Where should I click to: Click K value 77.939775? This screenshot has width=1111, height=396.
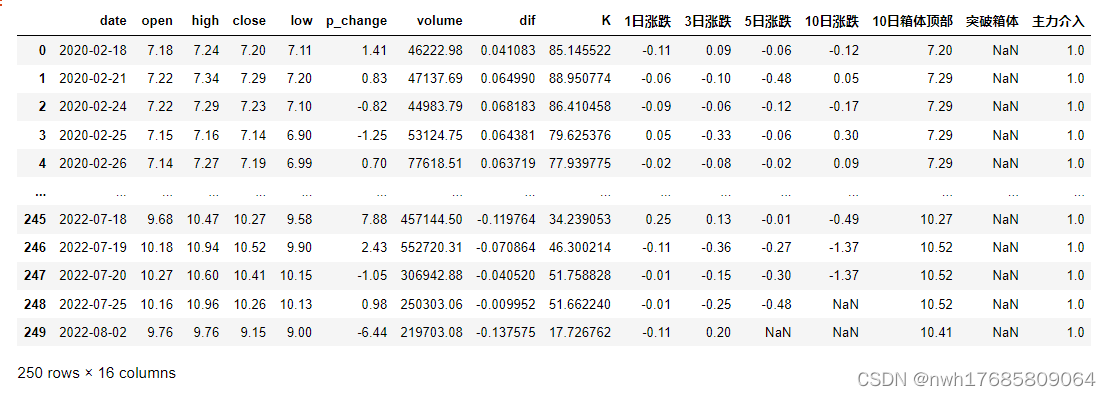point(580,163)
